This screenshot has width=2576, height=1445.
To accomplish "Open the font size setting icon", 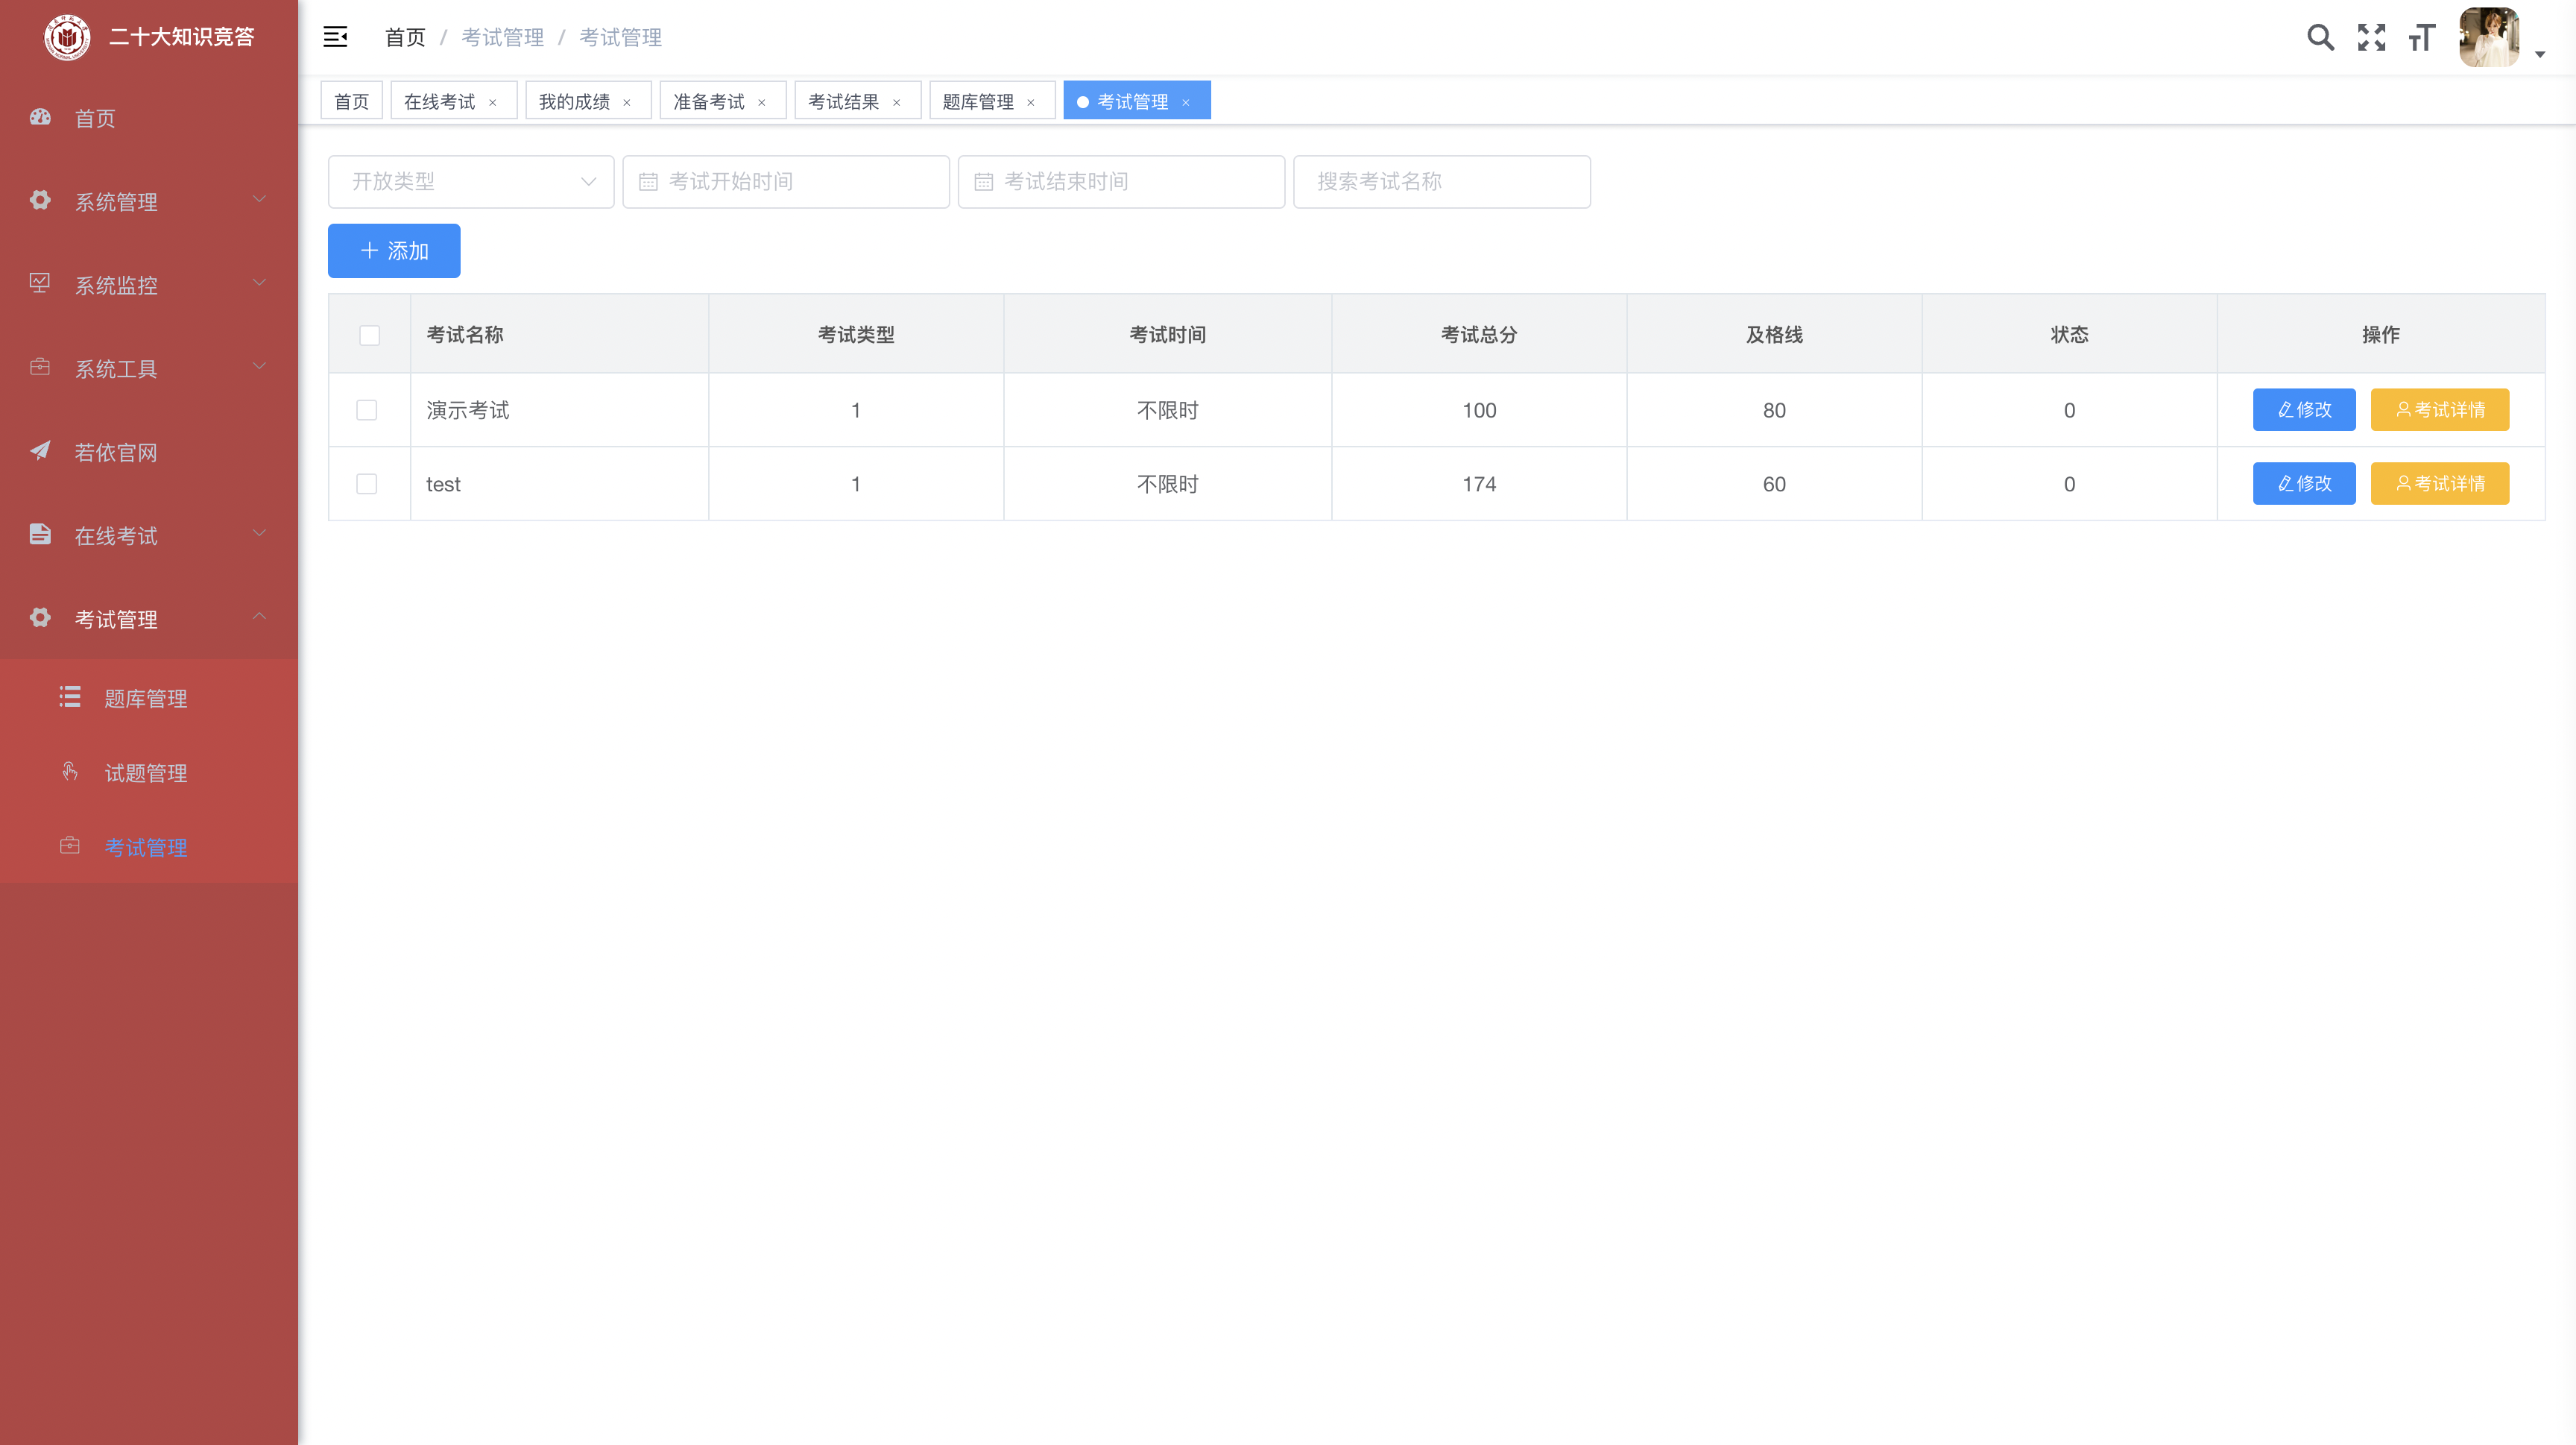I will point(2421,38).
